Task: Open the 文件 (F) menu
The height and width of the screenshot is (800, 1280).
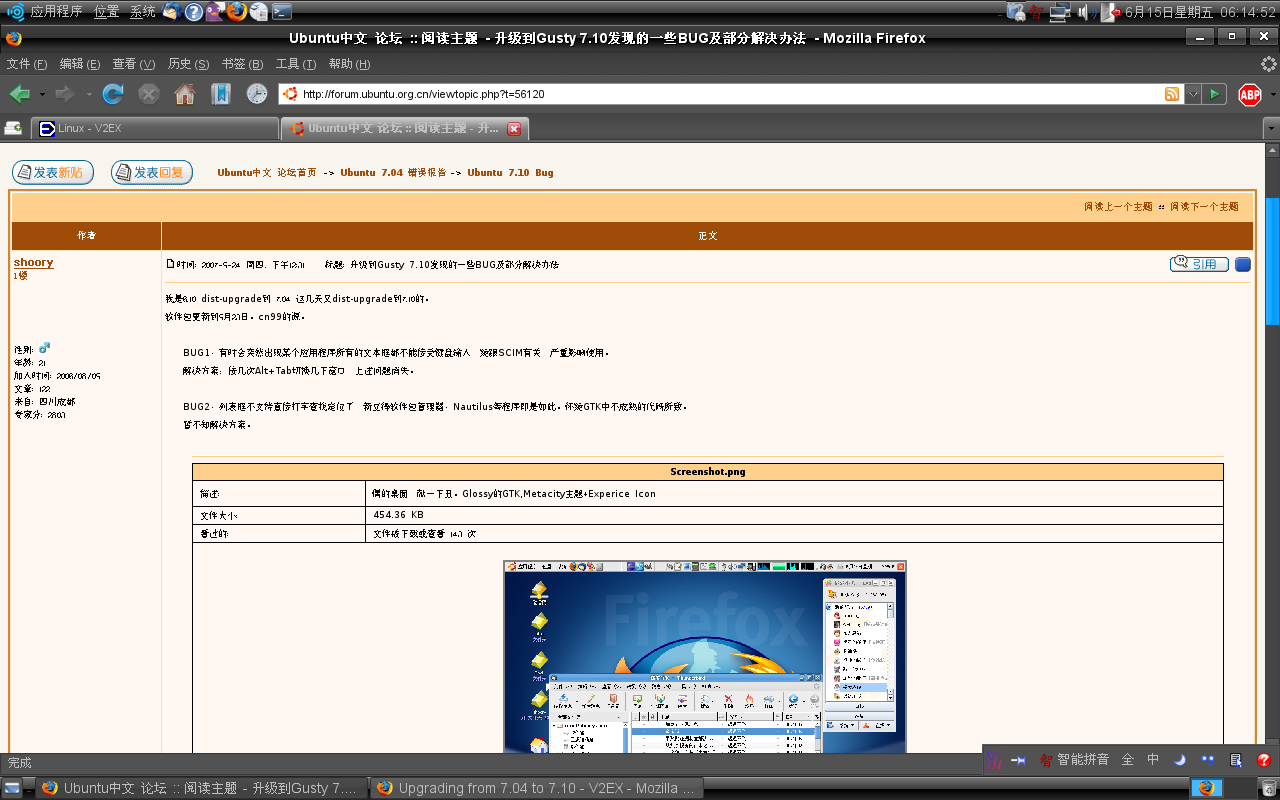Action: [27, 64]
